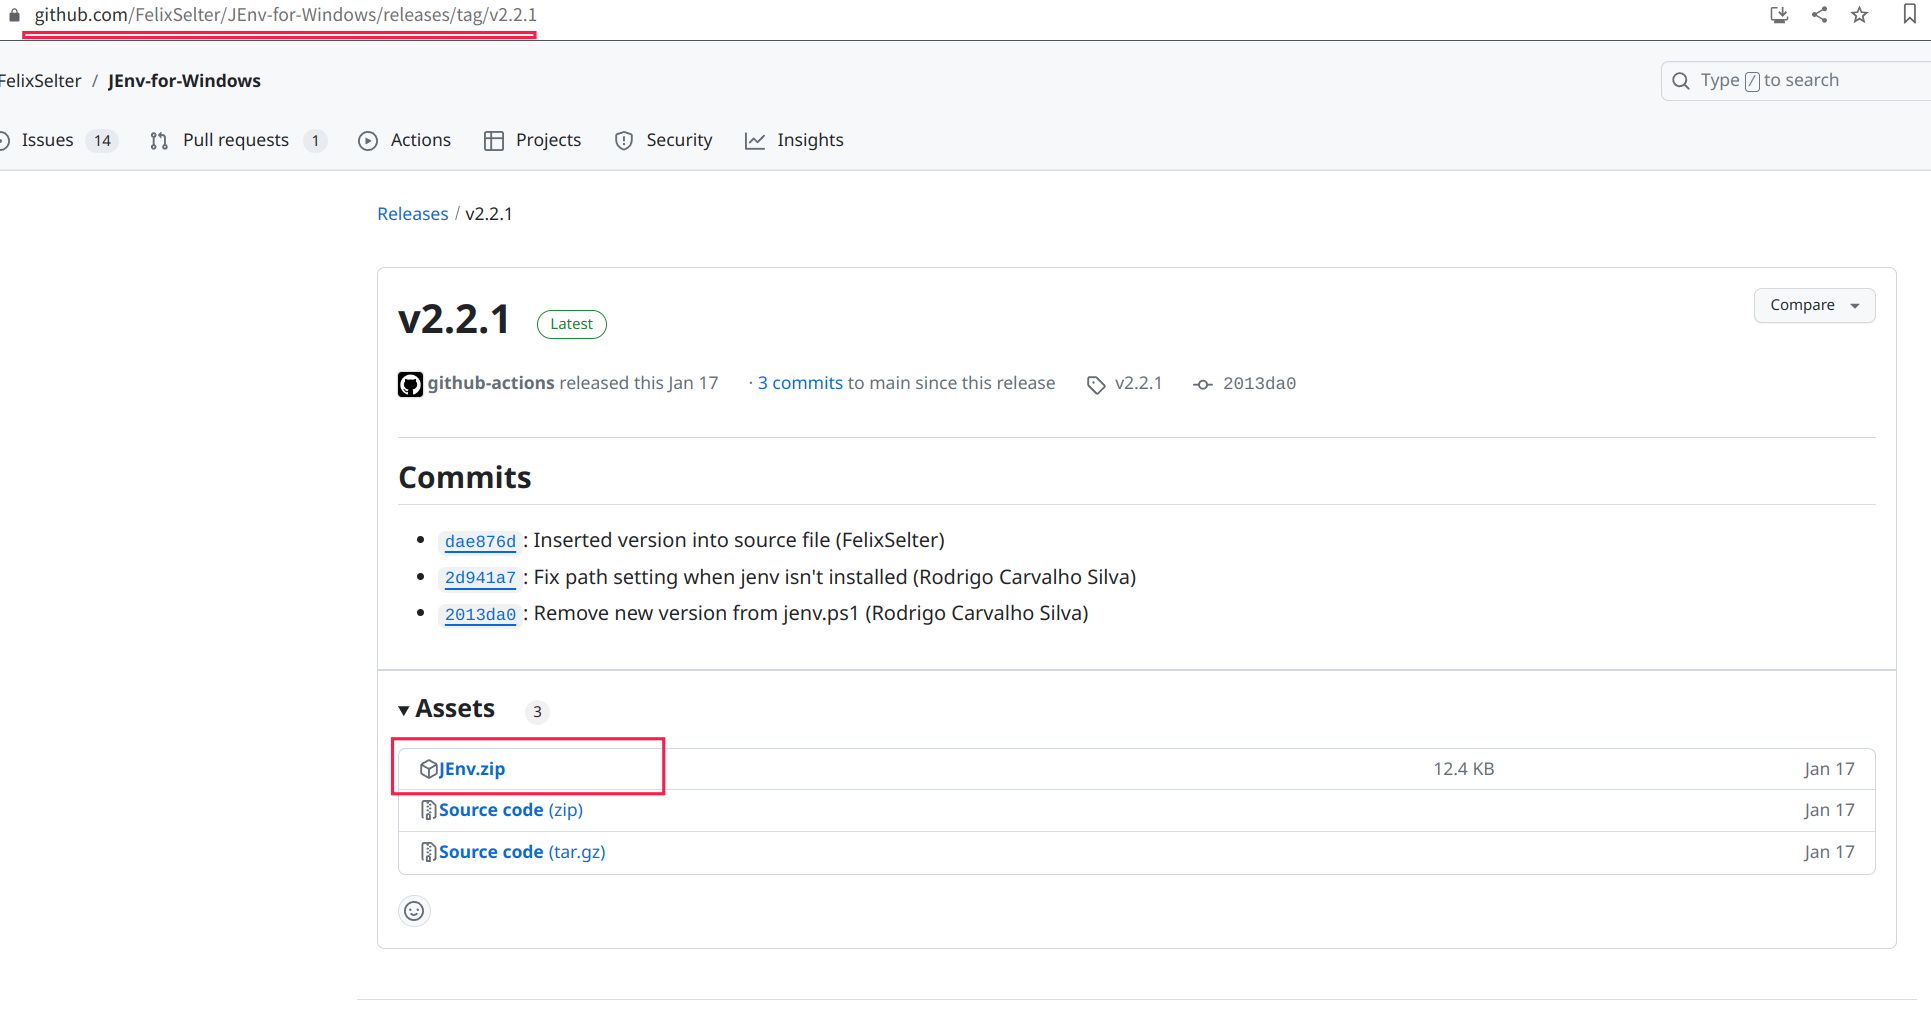The width and height of the screenshot is (1931, 1030).
Task: Open the v2.2.1 tag link
Action: click(x=1138, y=383)
